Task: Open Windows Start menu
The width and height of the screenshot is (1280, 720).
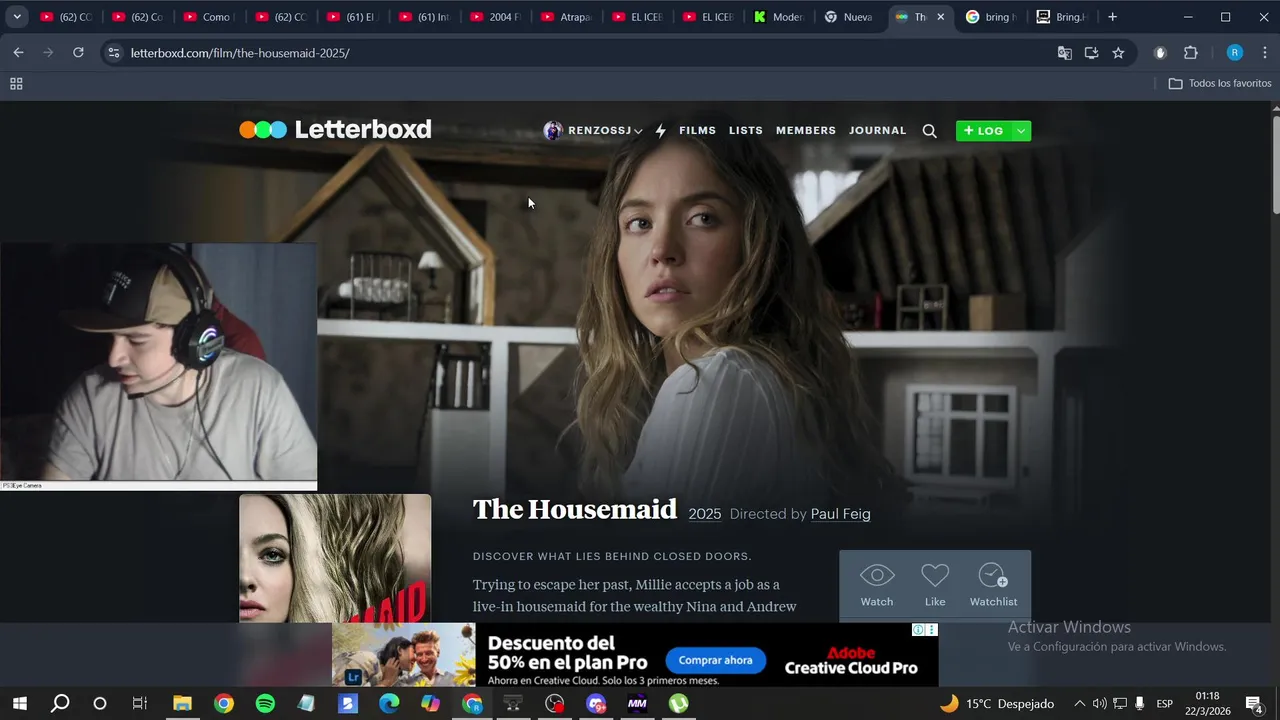Action: point(19,703)
